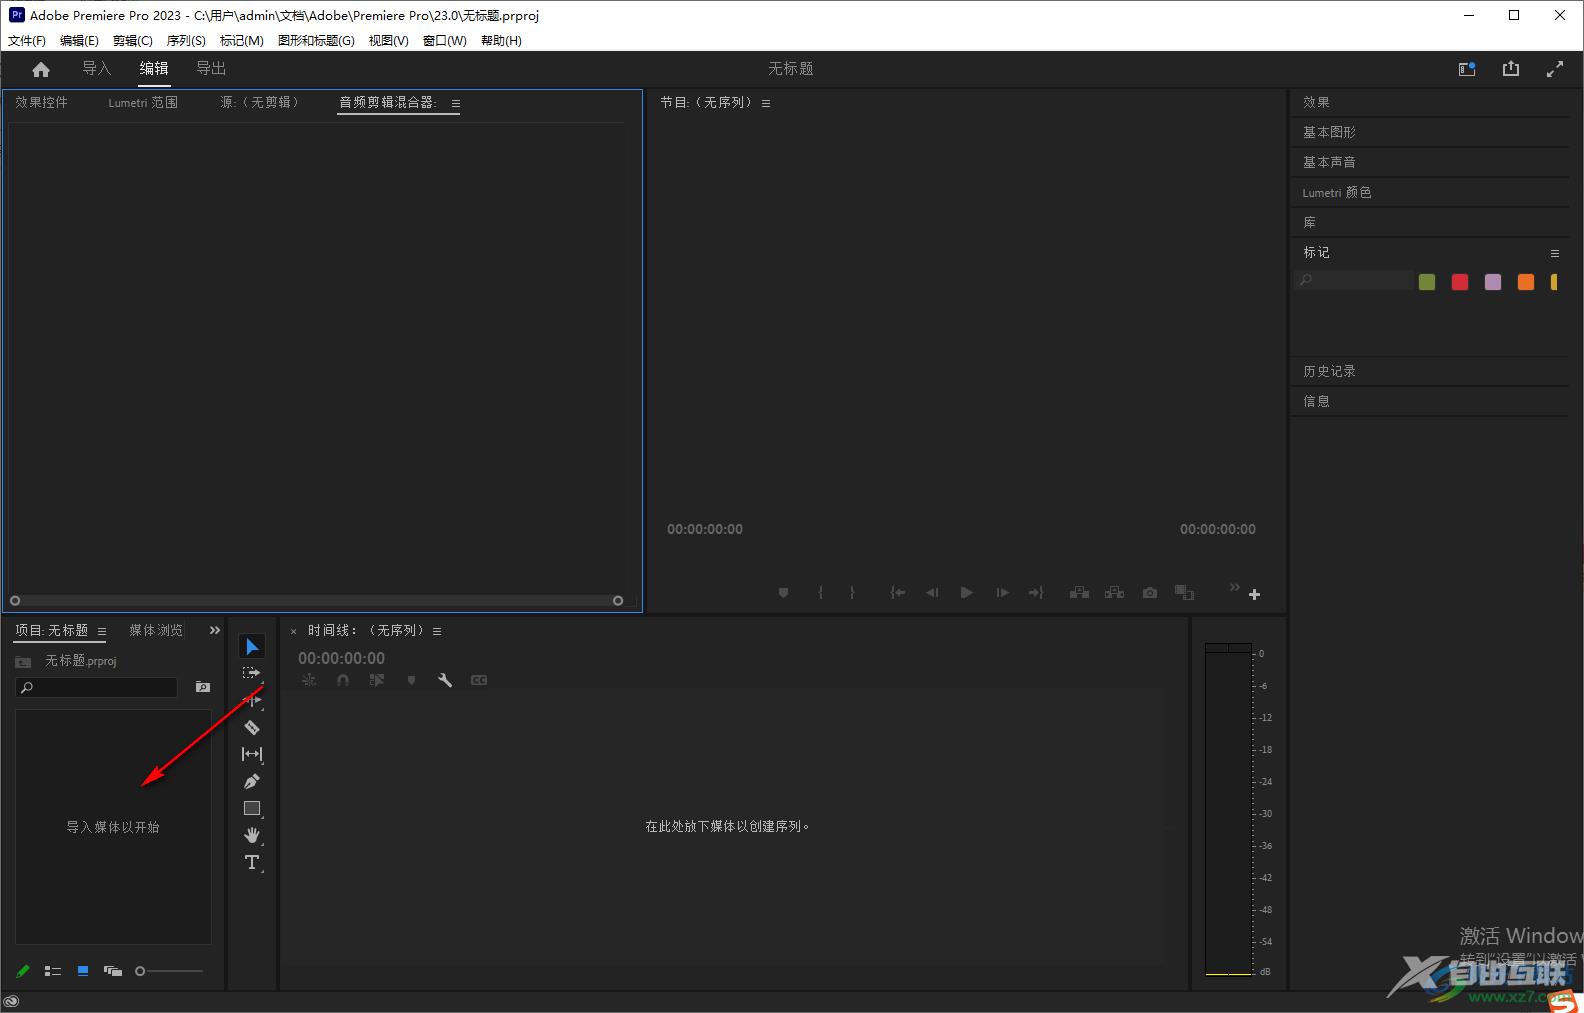
Task: Toggle full screen maximize output icon
Action: click(x=1555, y=69)
